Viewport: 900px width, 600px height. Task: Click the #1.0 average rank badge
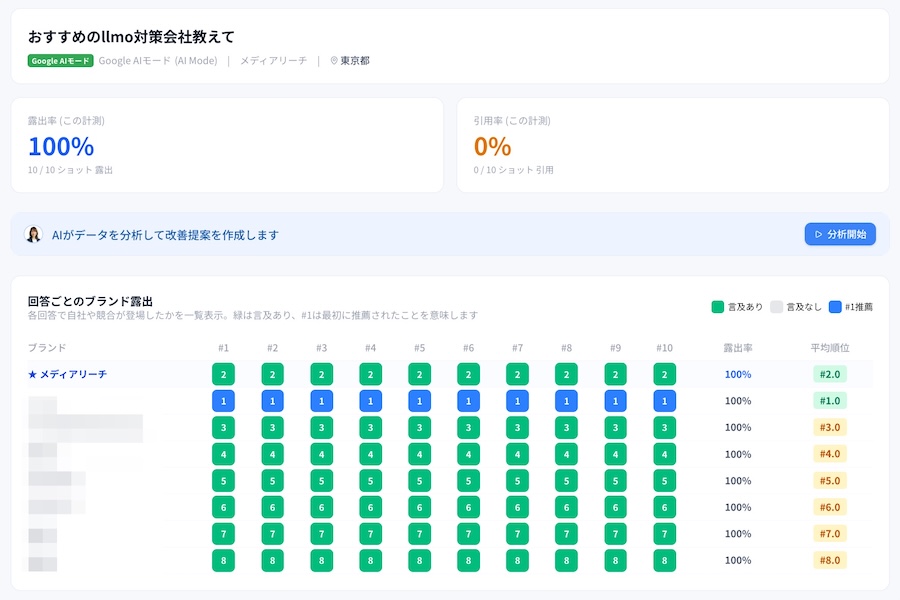point(830,401)
